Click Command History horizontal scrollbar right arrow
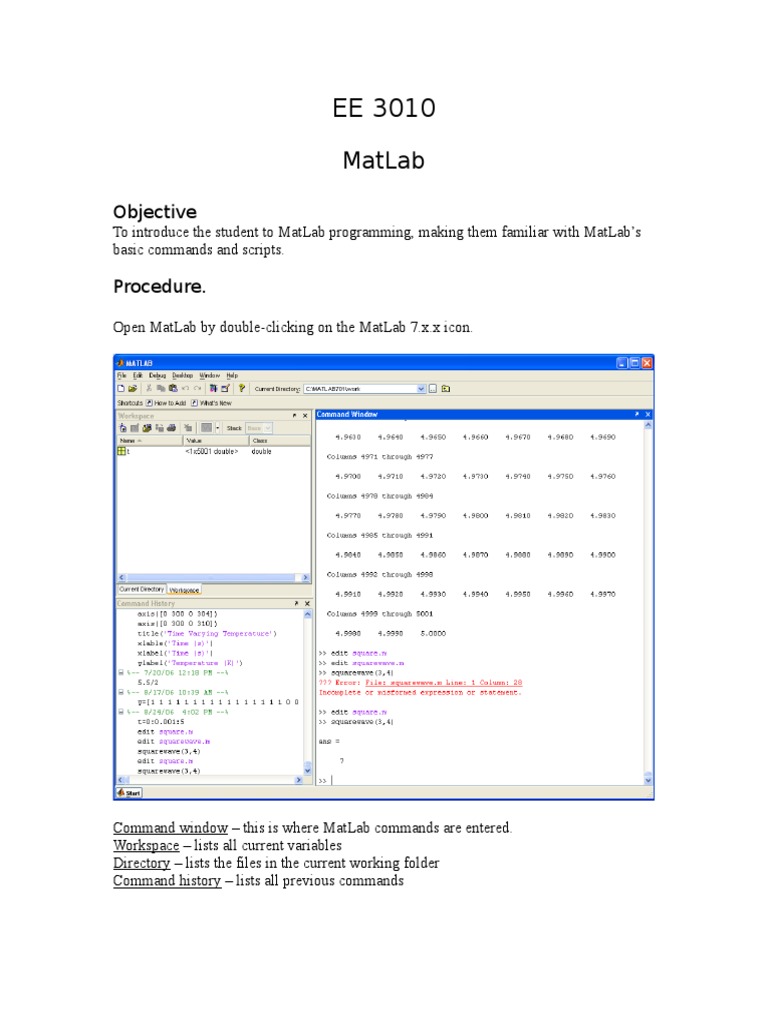 click(x=298, y=780)
